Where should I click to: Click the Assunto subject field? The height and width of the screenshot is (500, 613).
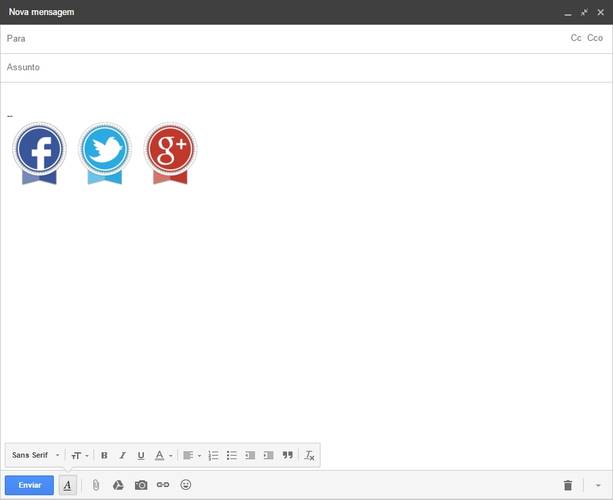click(306, 68)
